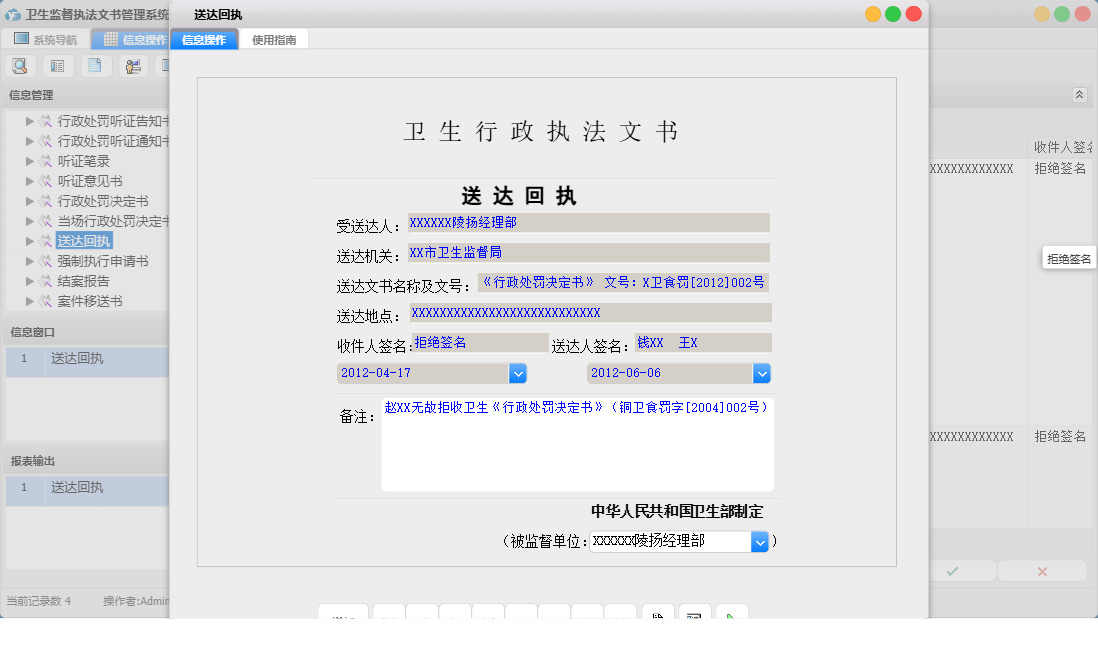
Task: Select the magnifier search tool in toolbar
Action: pyautogui.click(x=20, y=65)
